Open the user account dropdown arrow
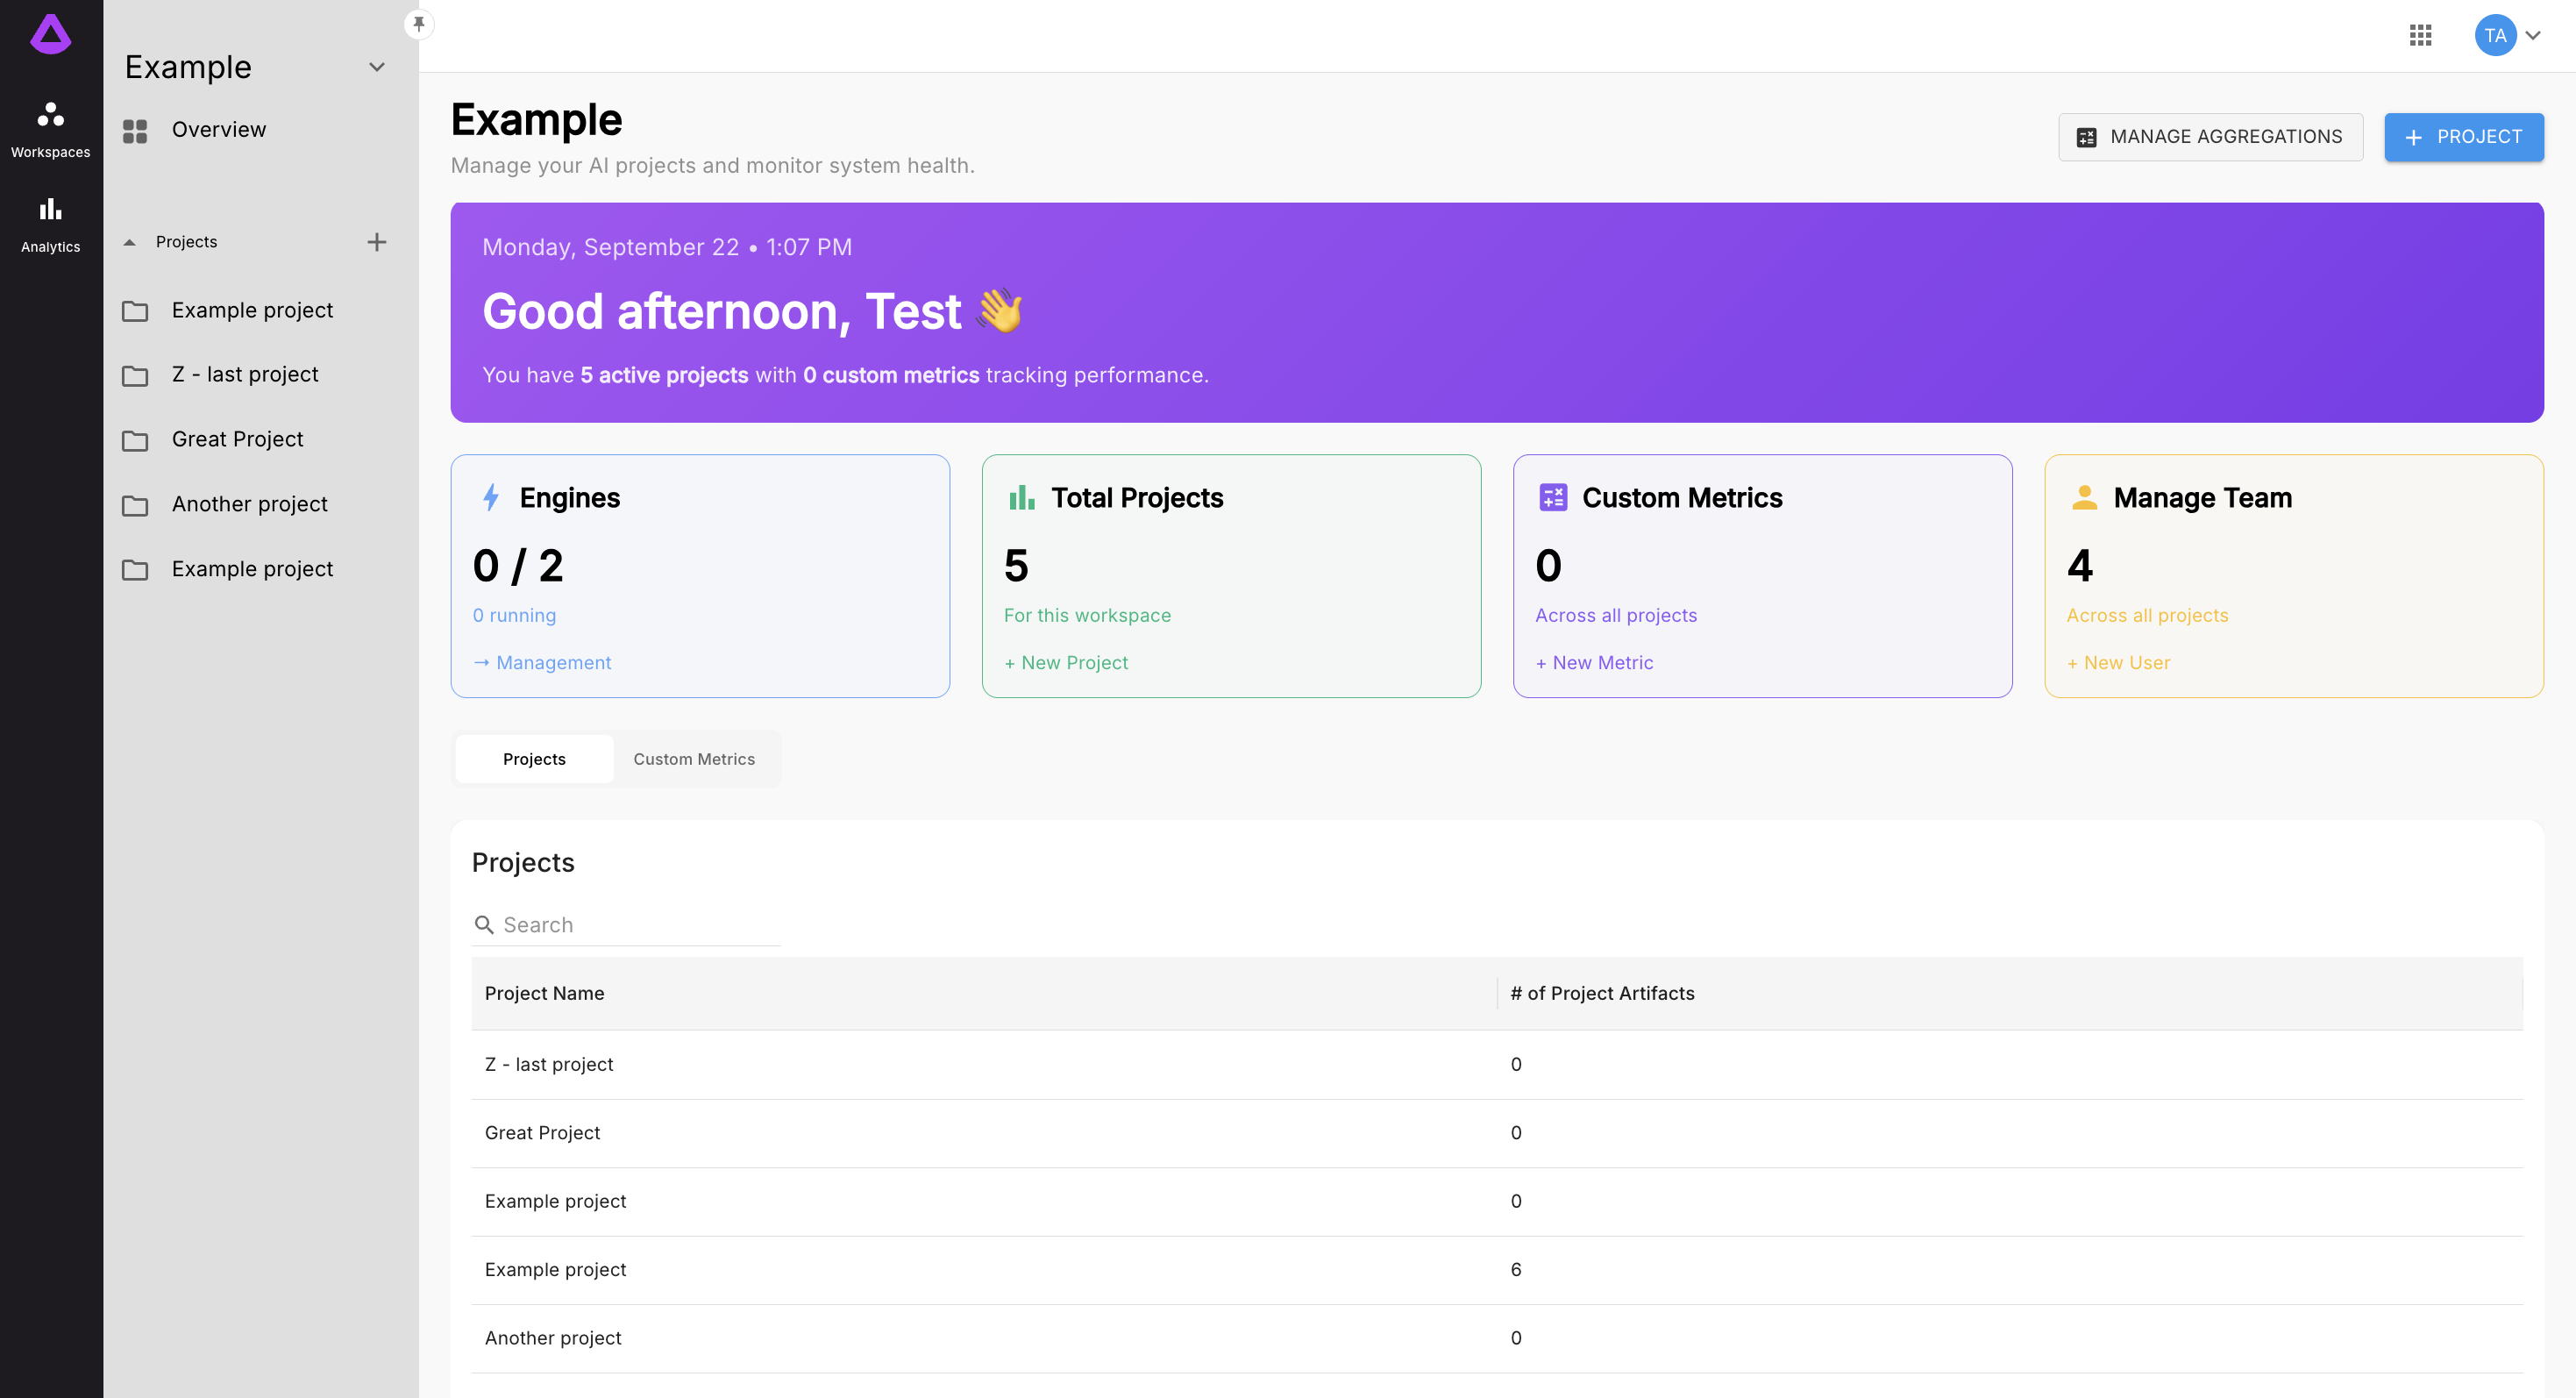Image resolution: width=2576 pixels, height=1398 pixels. pyautogui.click(x=2533, y=36)
